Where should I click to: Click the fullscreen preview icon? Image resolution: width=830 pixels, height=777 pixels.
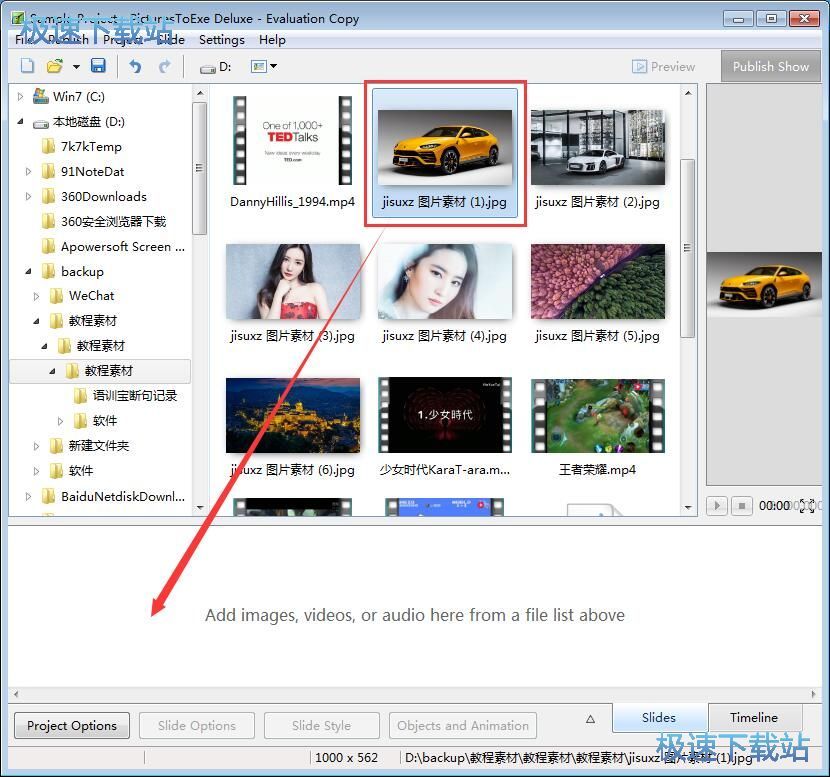pyautogui.click(x=807, y=506)
